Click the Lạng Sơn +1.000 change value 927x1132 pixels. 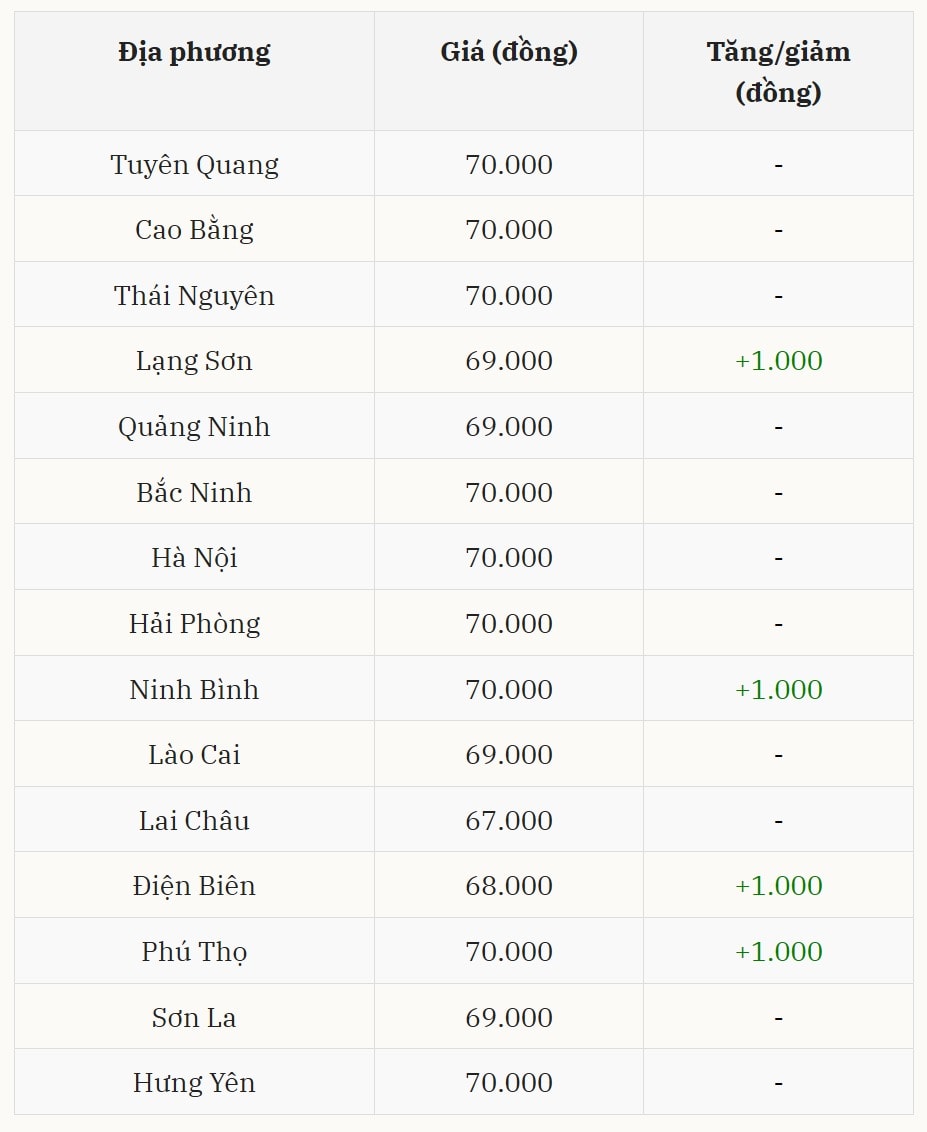point(778,361)
